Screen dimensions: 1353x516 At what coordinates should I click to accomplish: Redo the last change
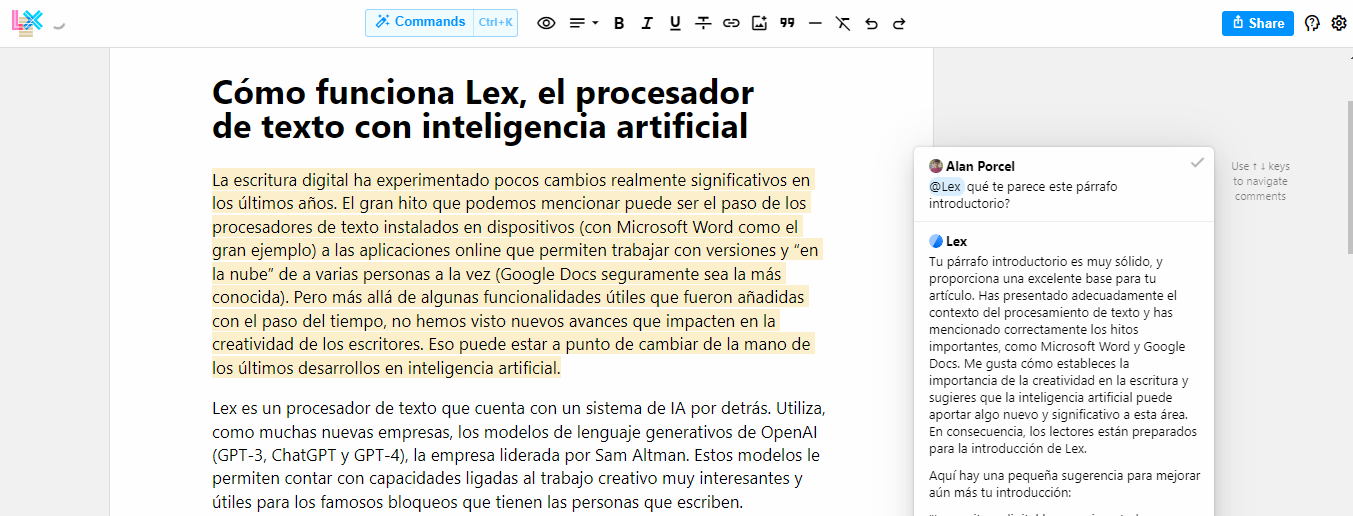click(899, 23)
